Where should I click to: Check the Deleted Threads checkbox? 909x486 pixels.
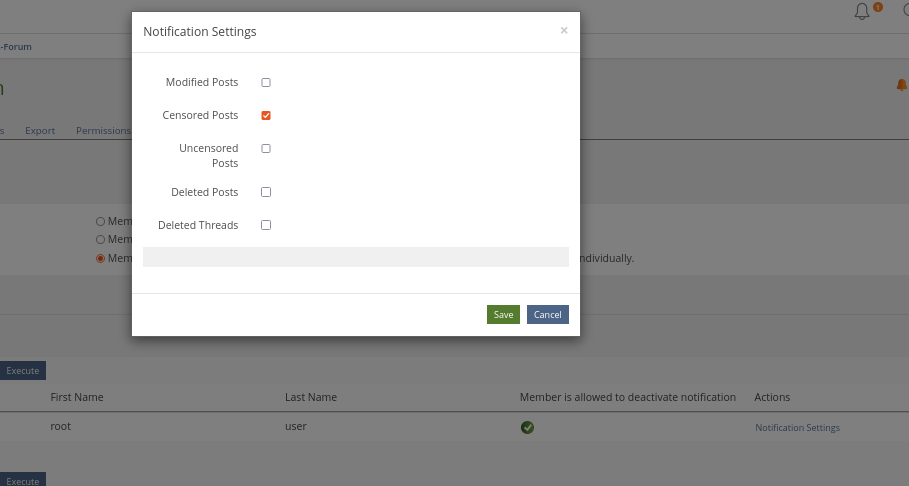pos(266,225)
